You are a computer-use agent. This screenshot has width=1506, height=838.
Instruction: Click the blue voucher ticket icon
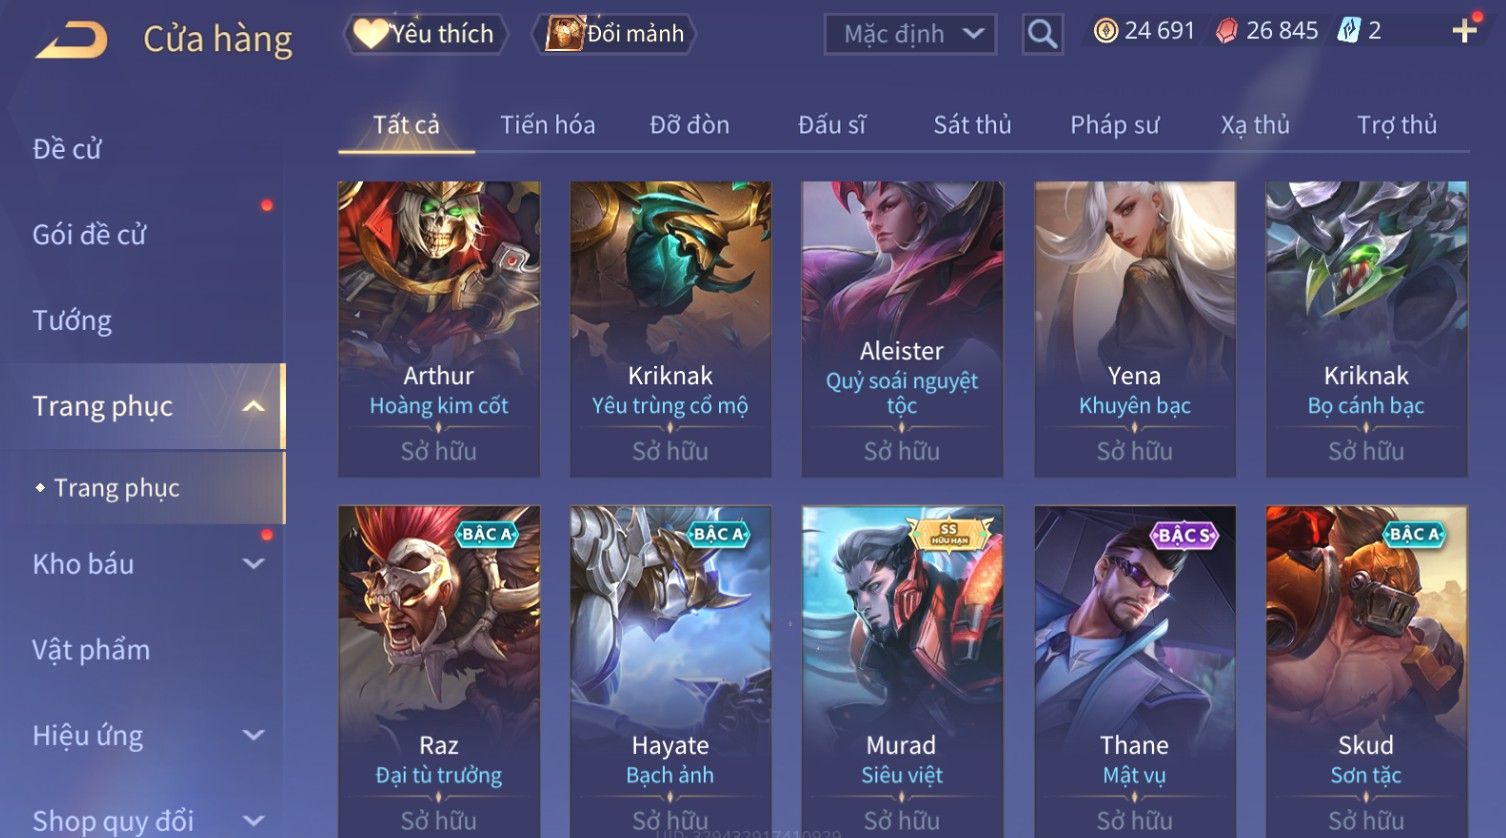coord(1349,31)
